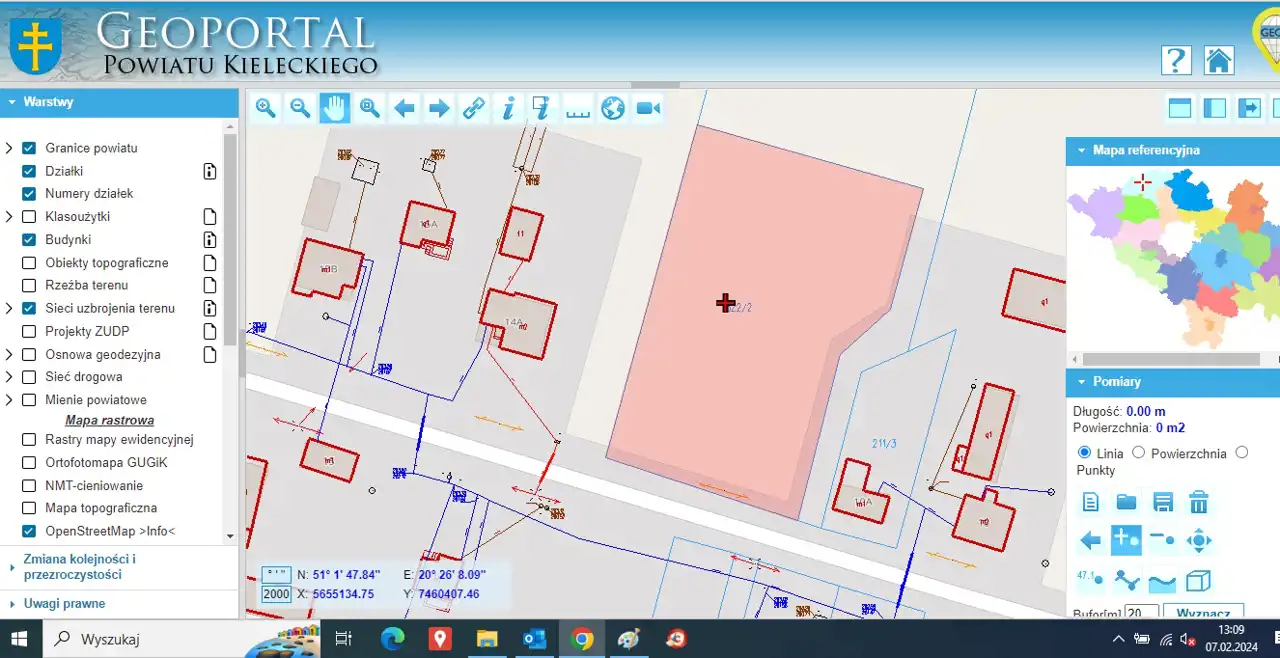Select the pan hand tool
This screenshot has width=1280, height=658.
coord(334,108)
